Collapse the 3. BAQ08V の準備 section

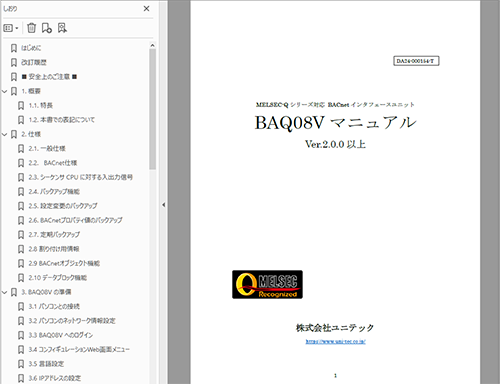pyautogui.click(x=4, y=292)
